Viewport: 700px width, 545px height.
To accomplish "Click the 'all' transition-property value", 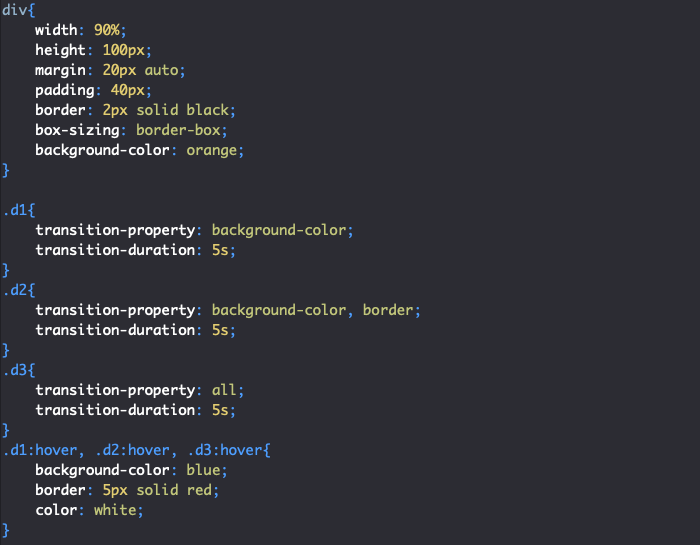I will (224, 390).
